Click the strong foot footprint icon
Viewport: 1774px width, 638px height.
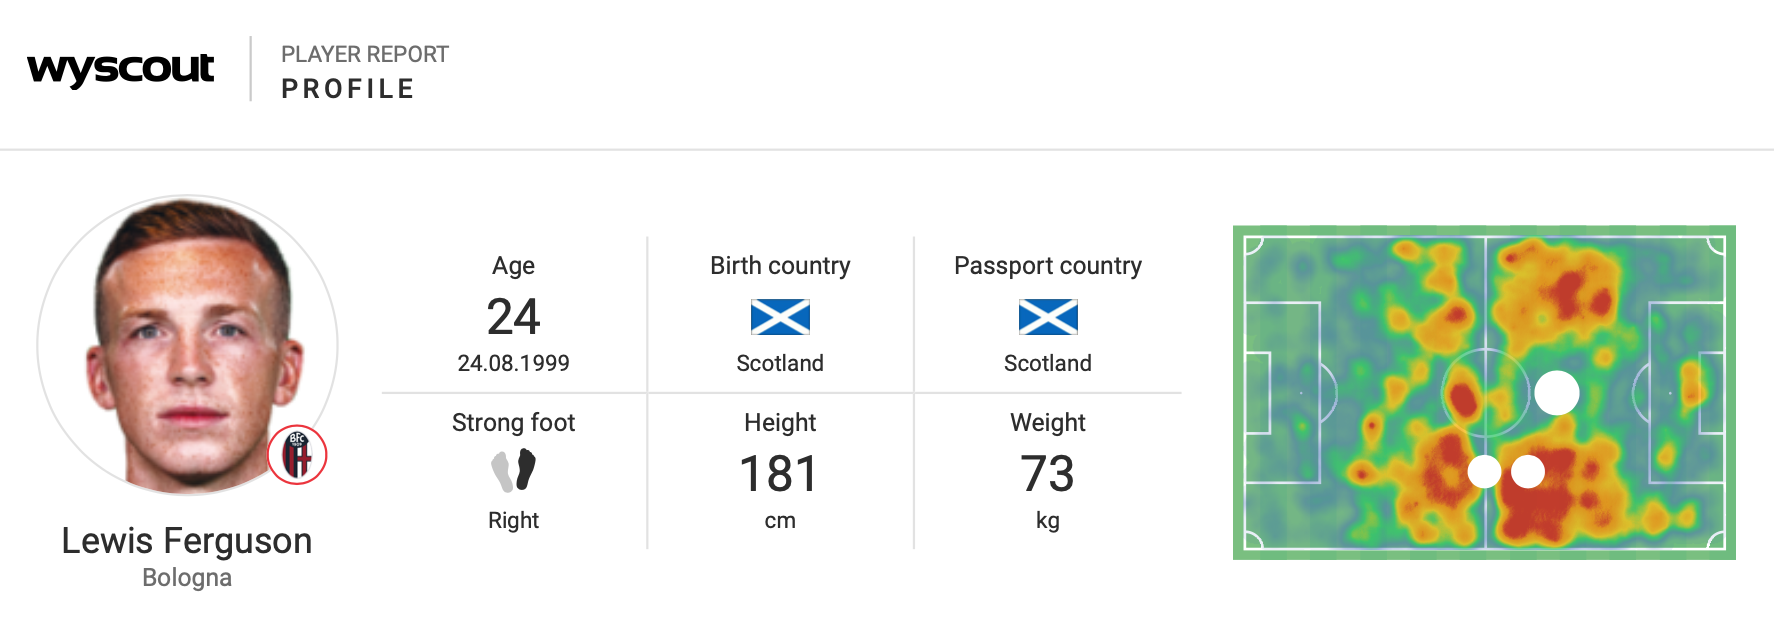pos(514,470)
